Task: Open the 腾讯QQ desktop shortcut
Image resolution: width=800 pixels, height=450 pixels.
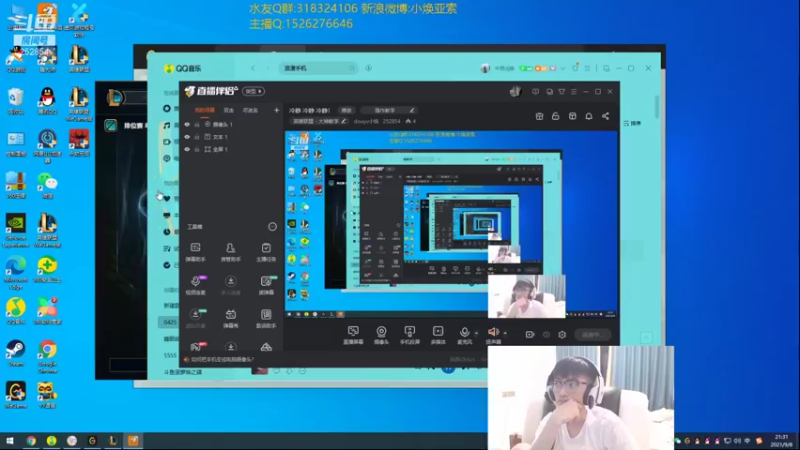Action: pyautogui.click(x=47, y=101)
